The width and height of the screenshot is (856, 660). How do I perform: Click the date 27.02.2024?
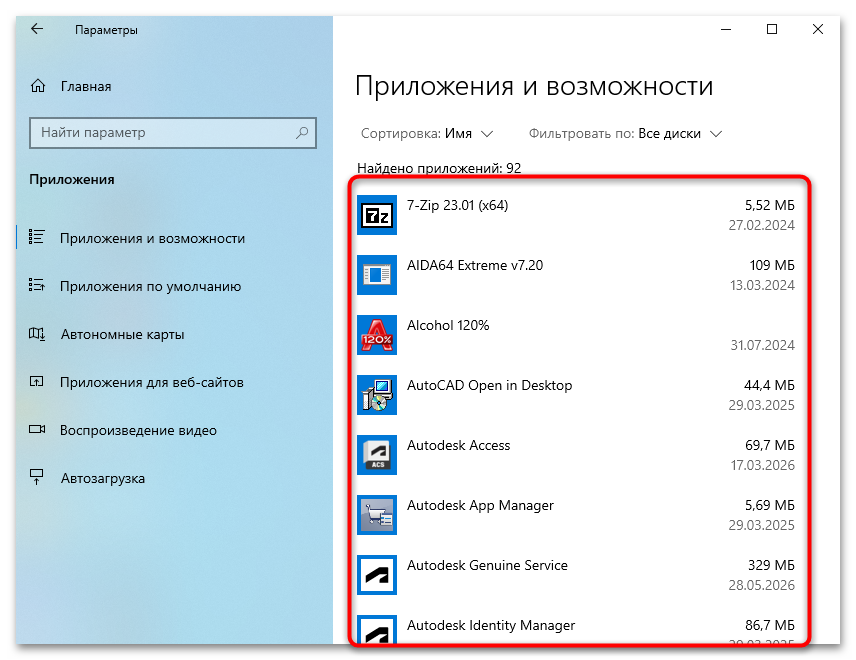click(x=762, y=225)
